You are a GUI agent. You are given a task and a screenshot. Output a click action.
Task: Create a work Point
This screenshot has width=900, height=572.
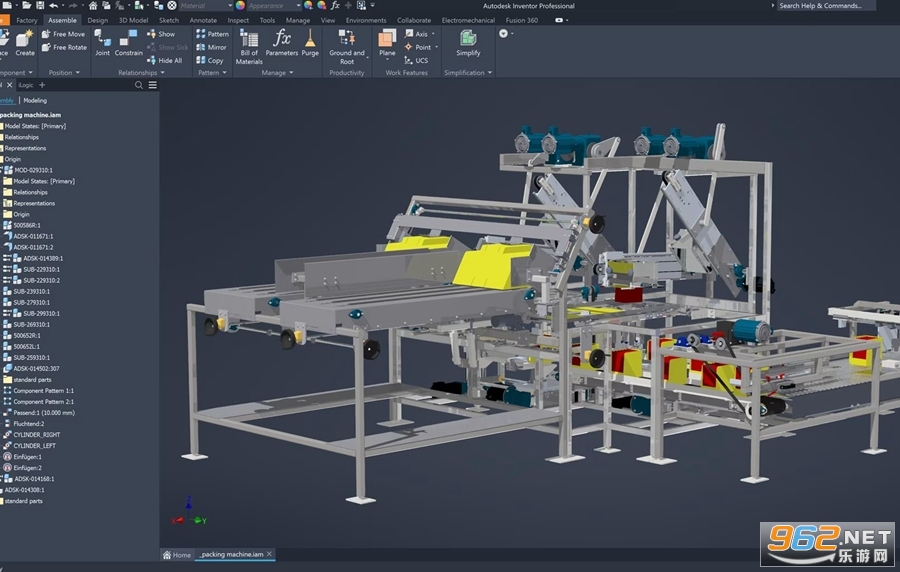click(418, 47)
